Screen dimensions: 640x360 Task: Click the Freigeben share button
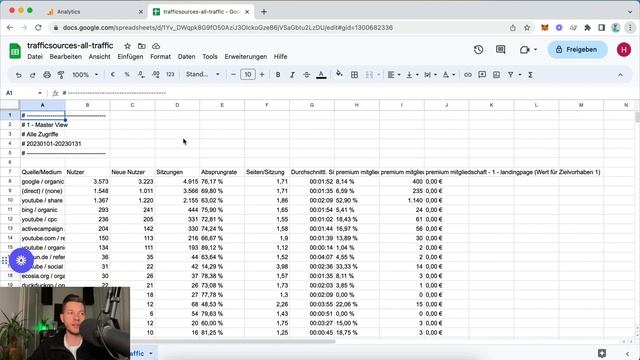[577, 49]
